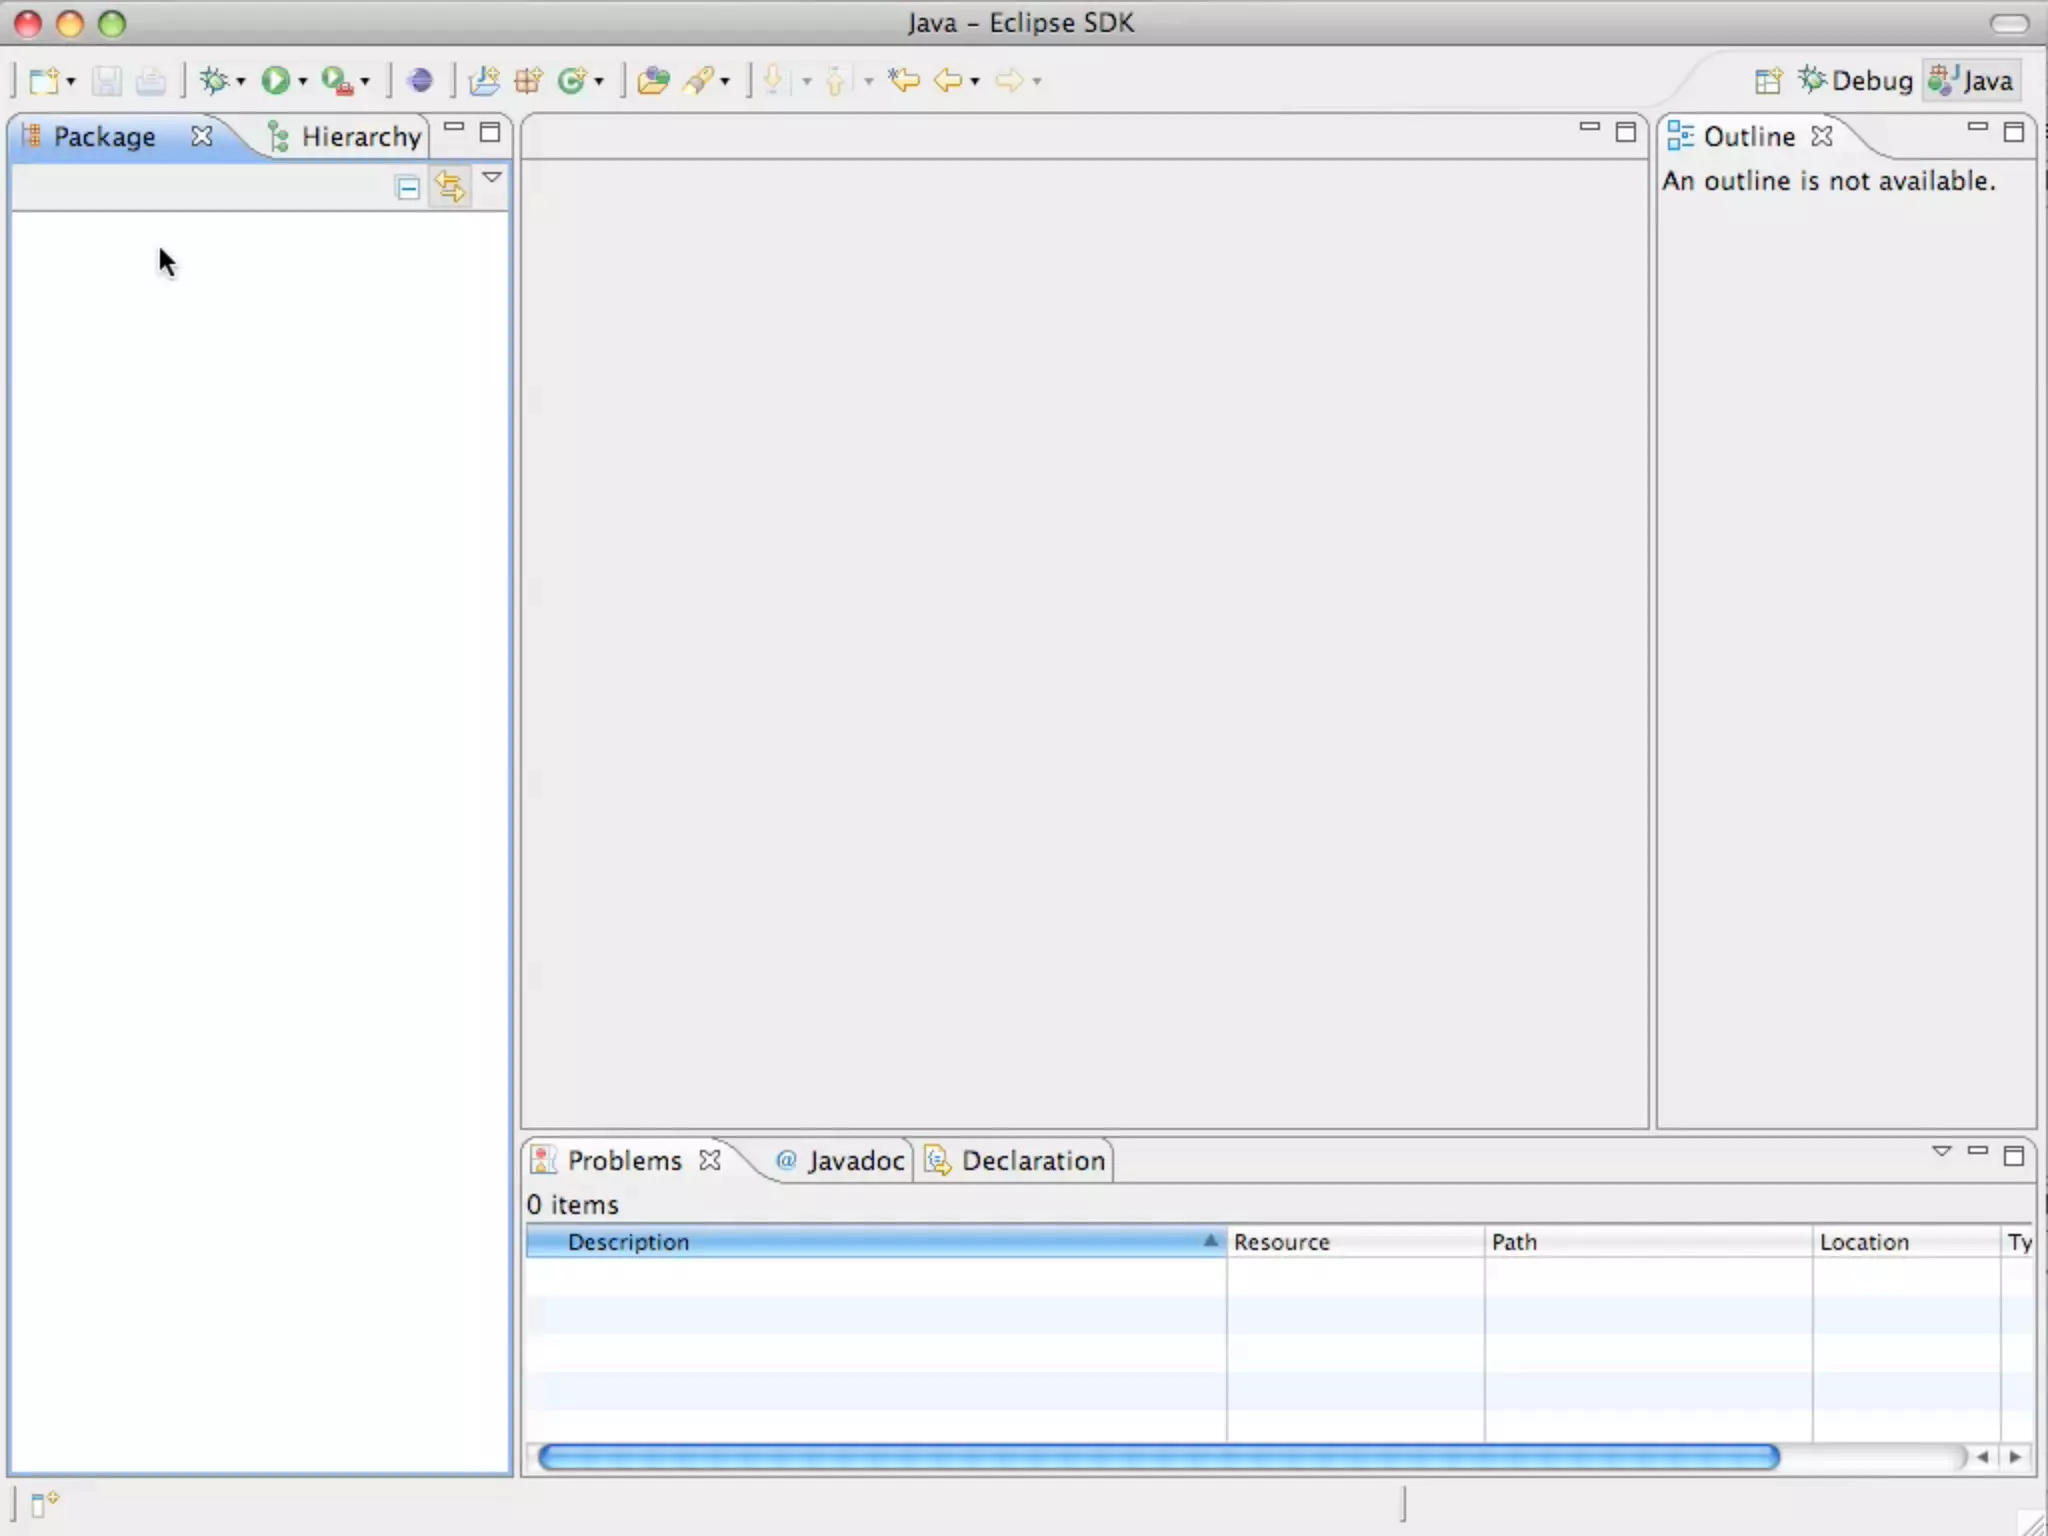Click the Next Annotation down arrow icon
The image size is (2048, 1536).
(x=773, y=80)
